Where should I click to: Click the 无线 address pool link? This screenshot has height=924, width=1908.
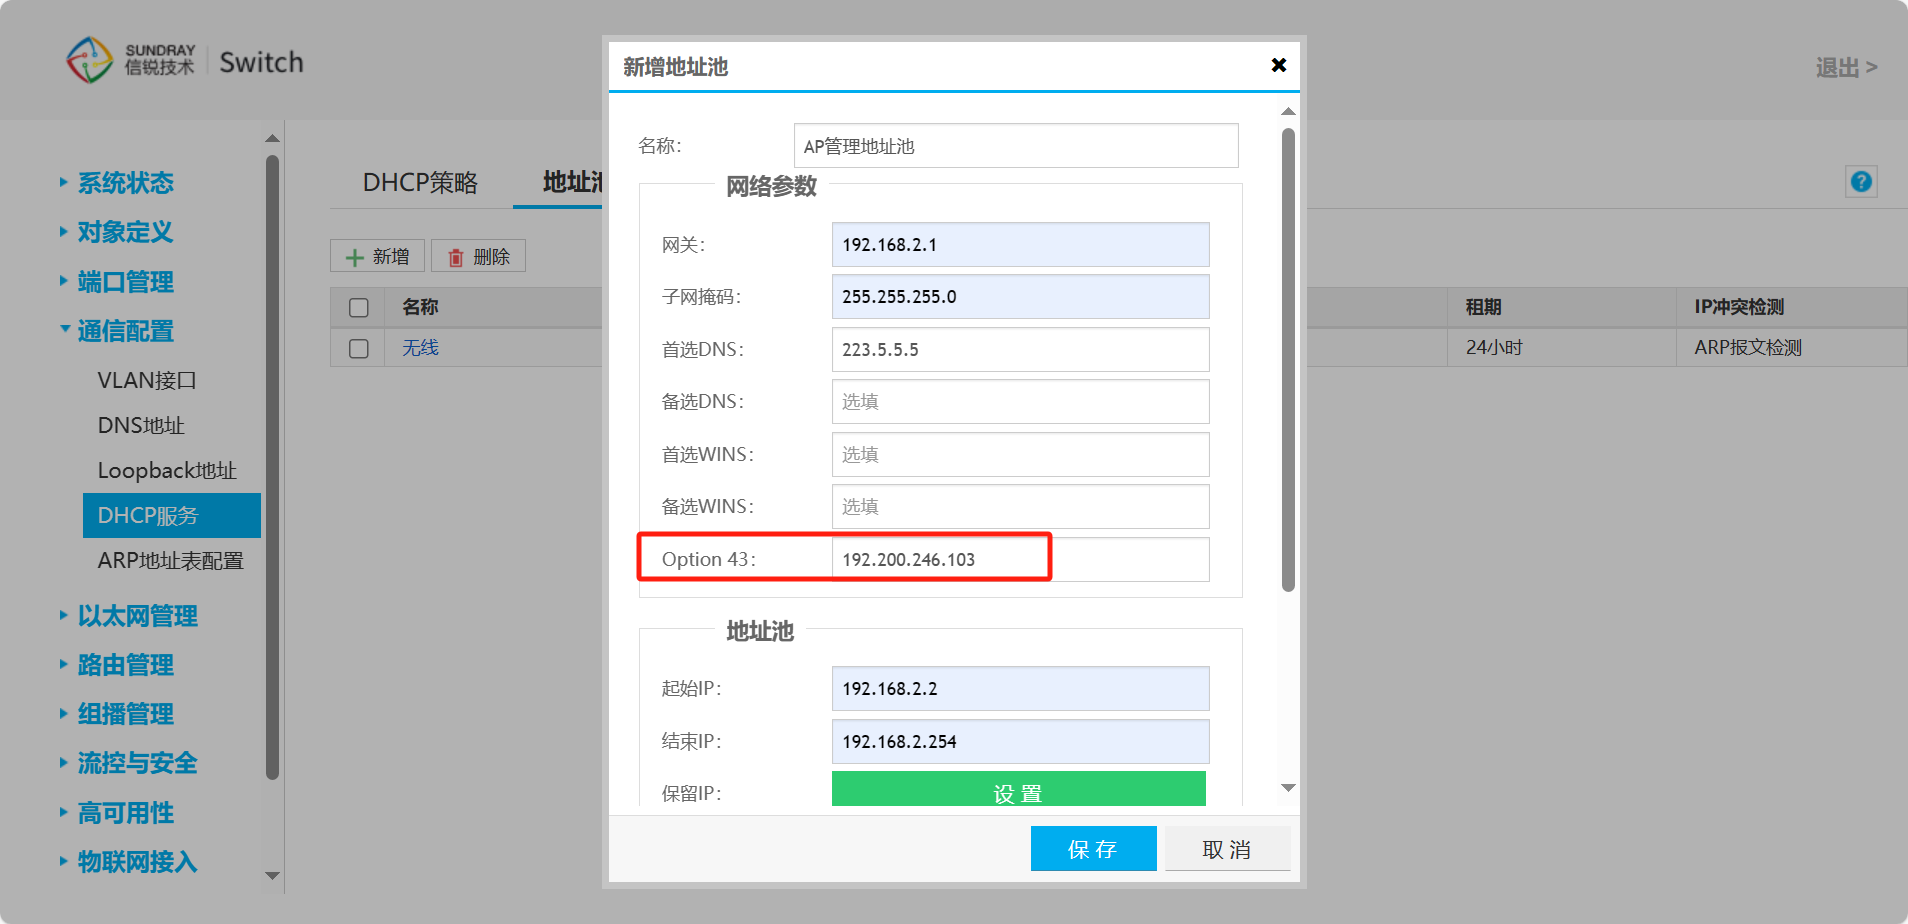(420, 348)
